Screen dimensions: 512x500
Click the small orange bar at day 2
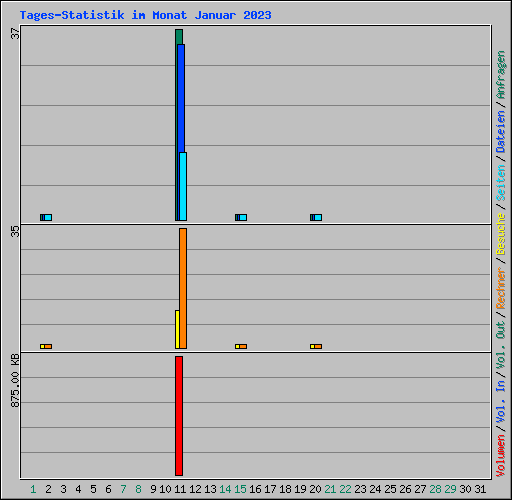point(48,346)
